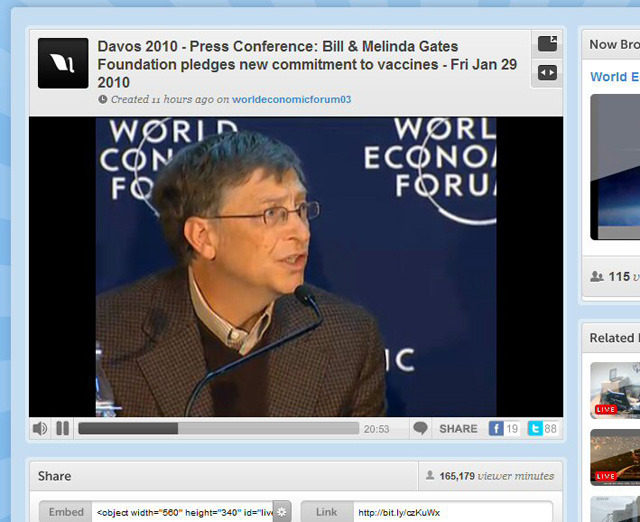Open video in pop-out window icon
Image resolution: width=640 pixels, height=522 pixels.
pyautogui.click(x=547, y=44)
